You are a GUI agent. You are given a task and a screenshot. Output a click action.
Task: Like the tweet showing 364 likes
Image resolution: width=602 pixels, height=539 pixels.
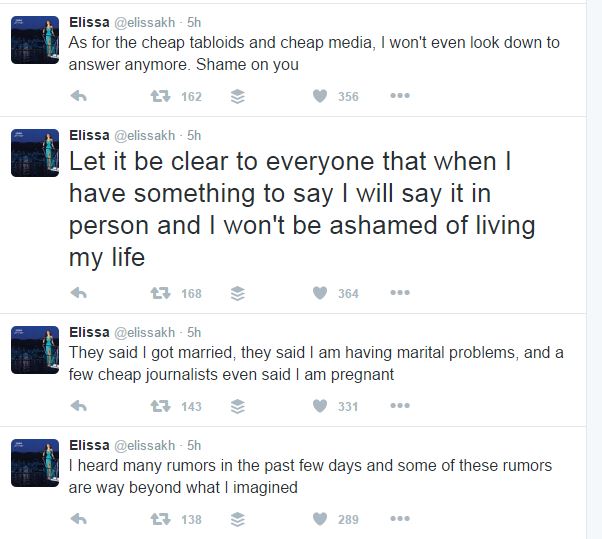320,293
